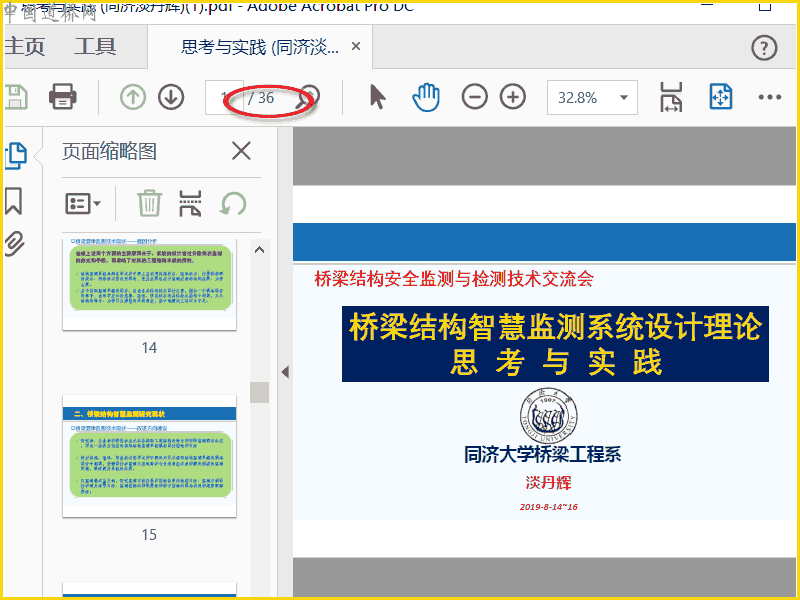Zoom out with minus button
The height and width of the screenshot is (600, 800).
point(474,97)
